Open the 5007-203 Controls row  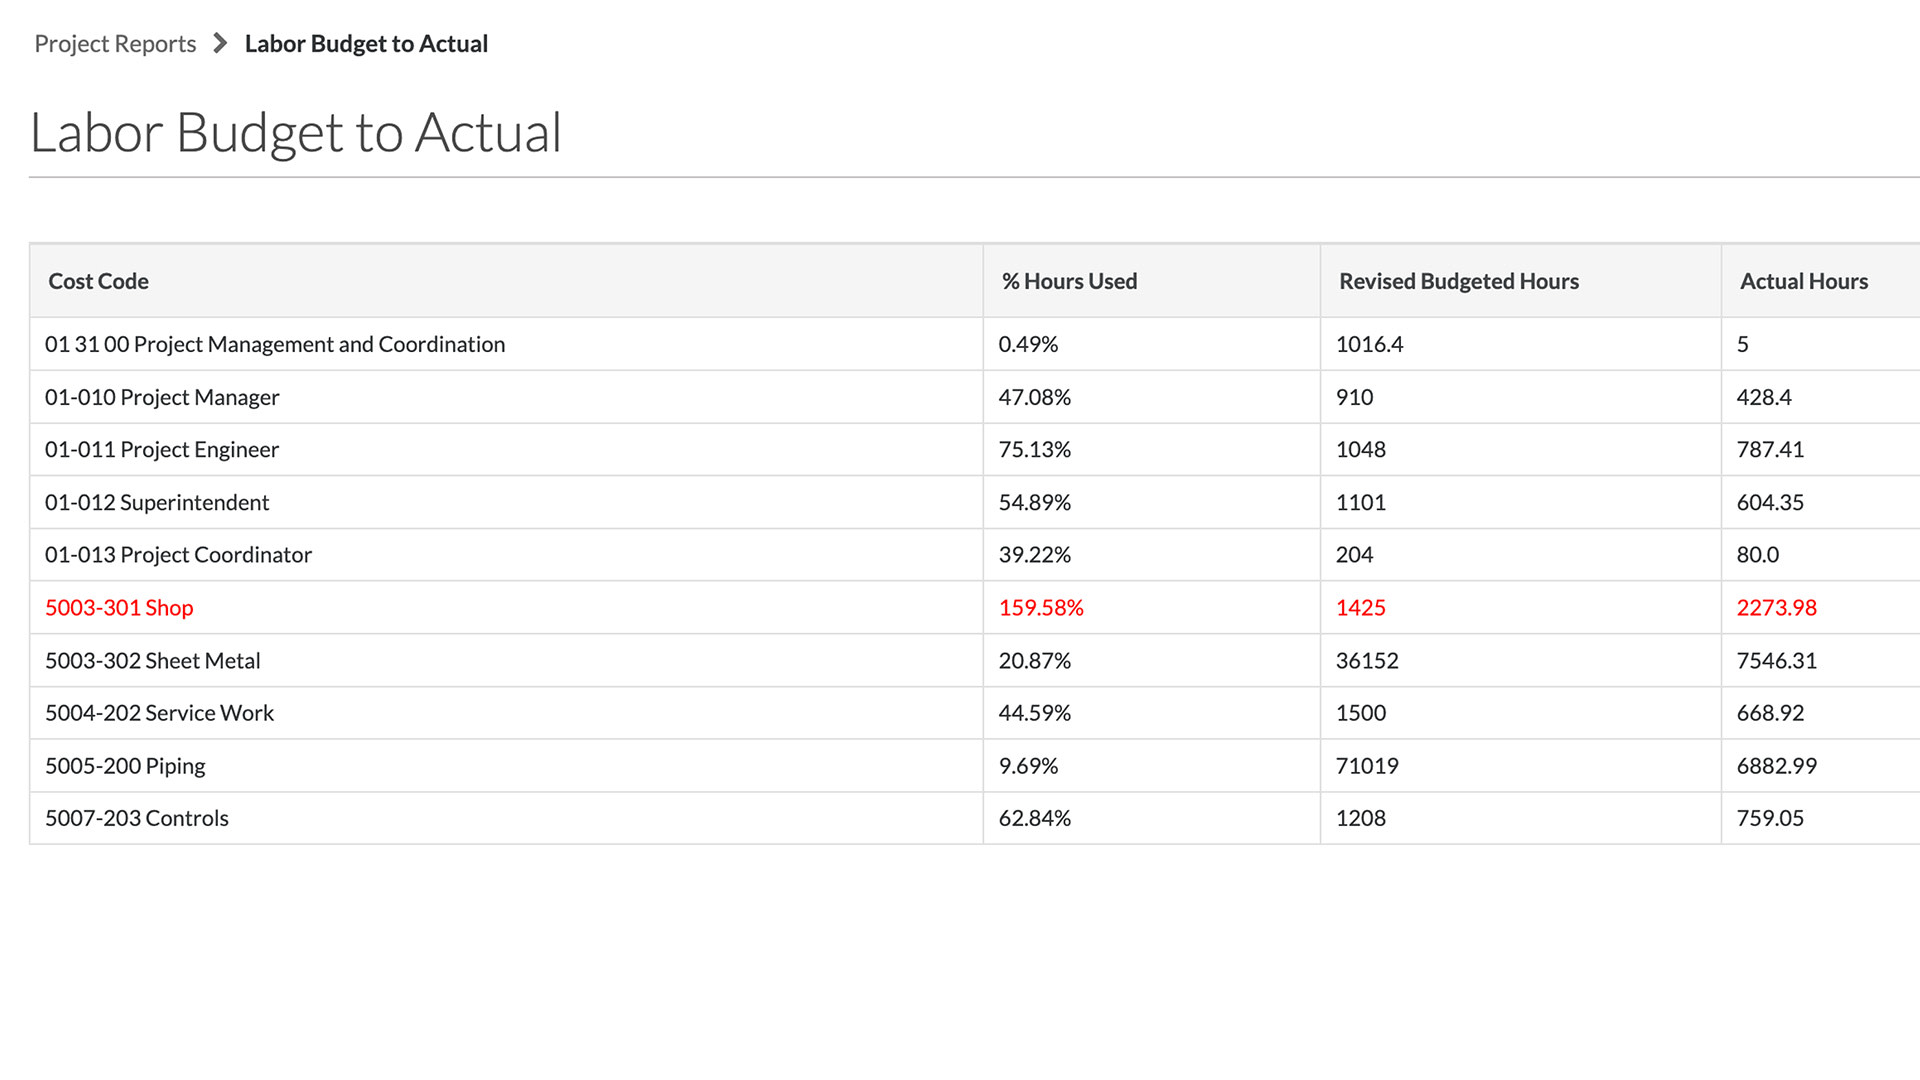coord(136,817)
